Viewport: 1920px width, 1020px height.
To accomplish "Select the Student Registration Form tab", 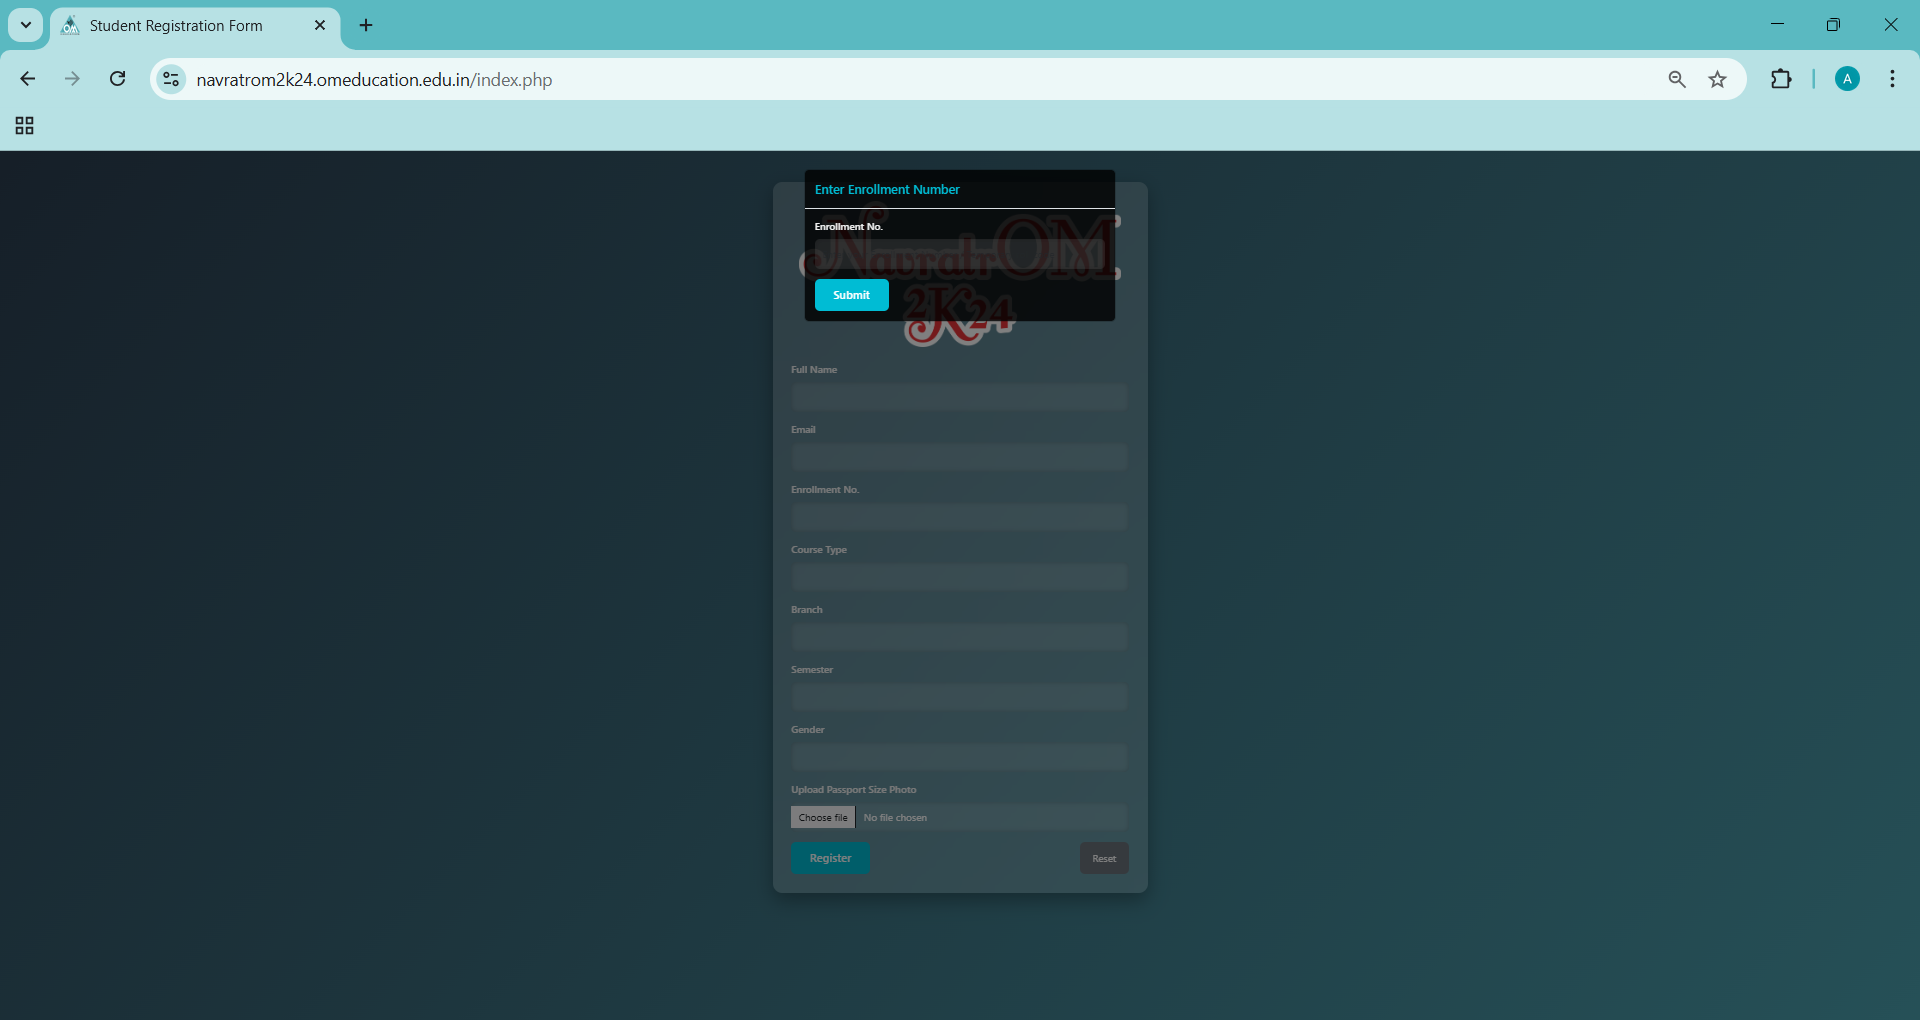I will click(x=176, y=26).
